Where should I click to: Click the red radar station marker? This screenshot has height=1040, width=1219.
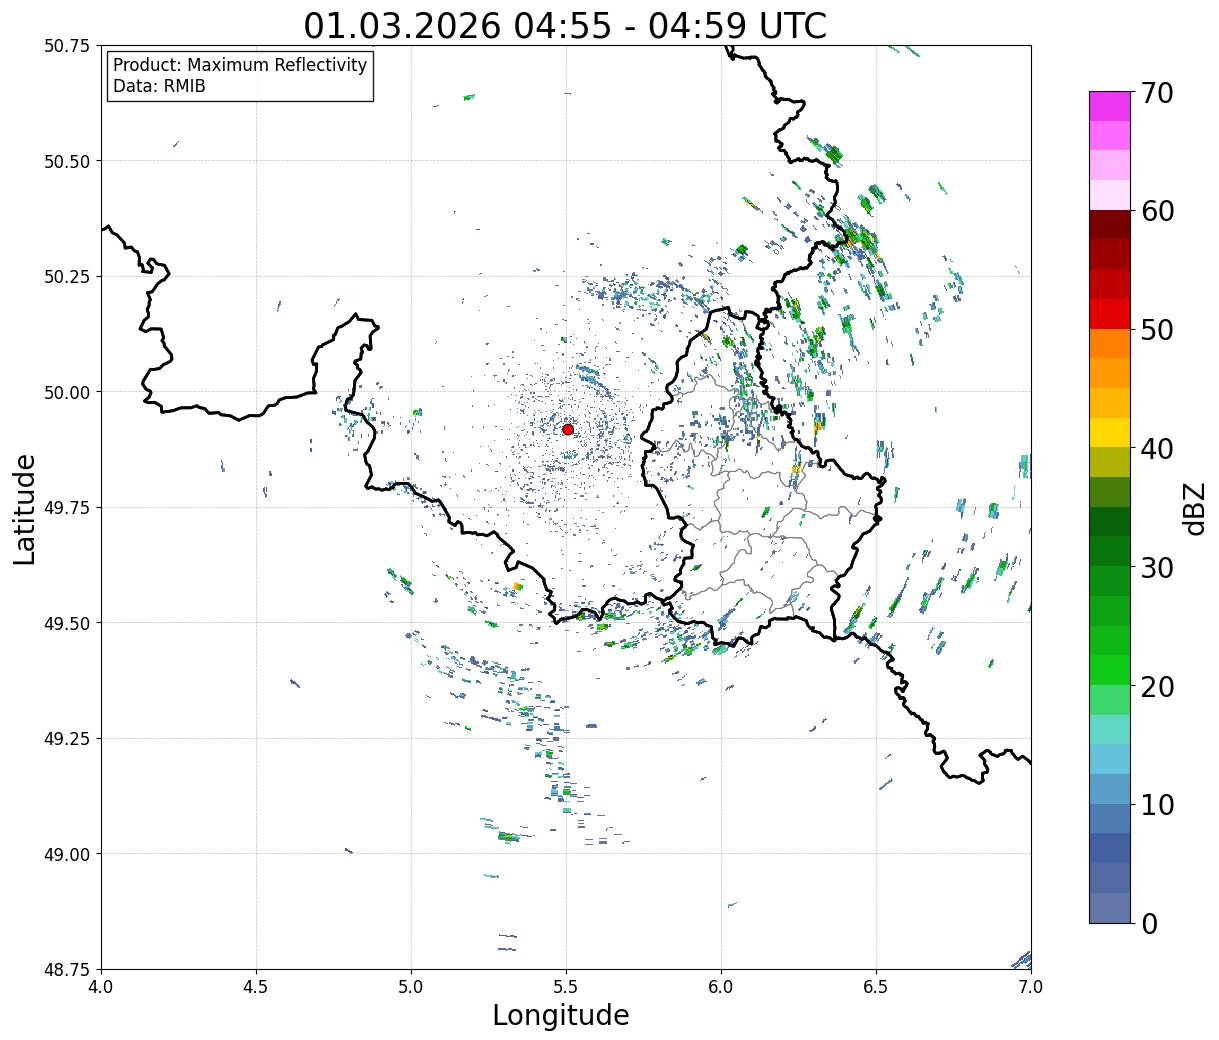coord(568,429)
